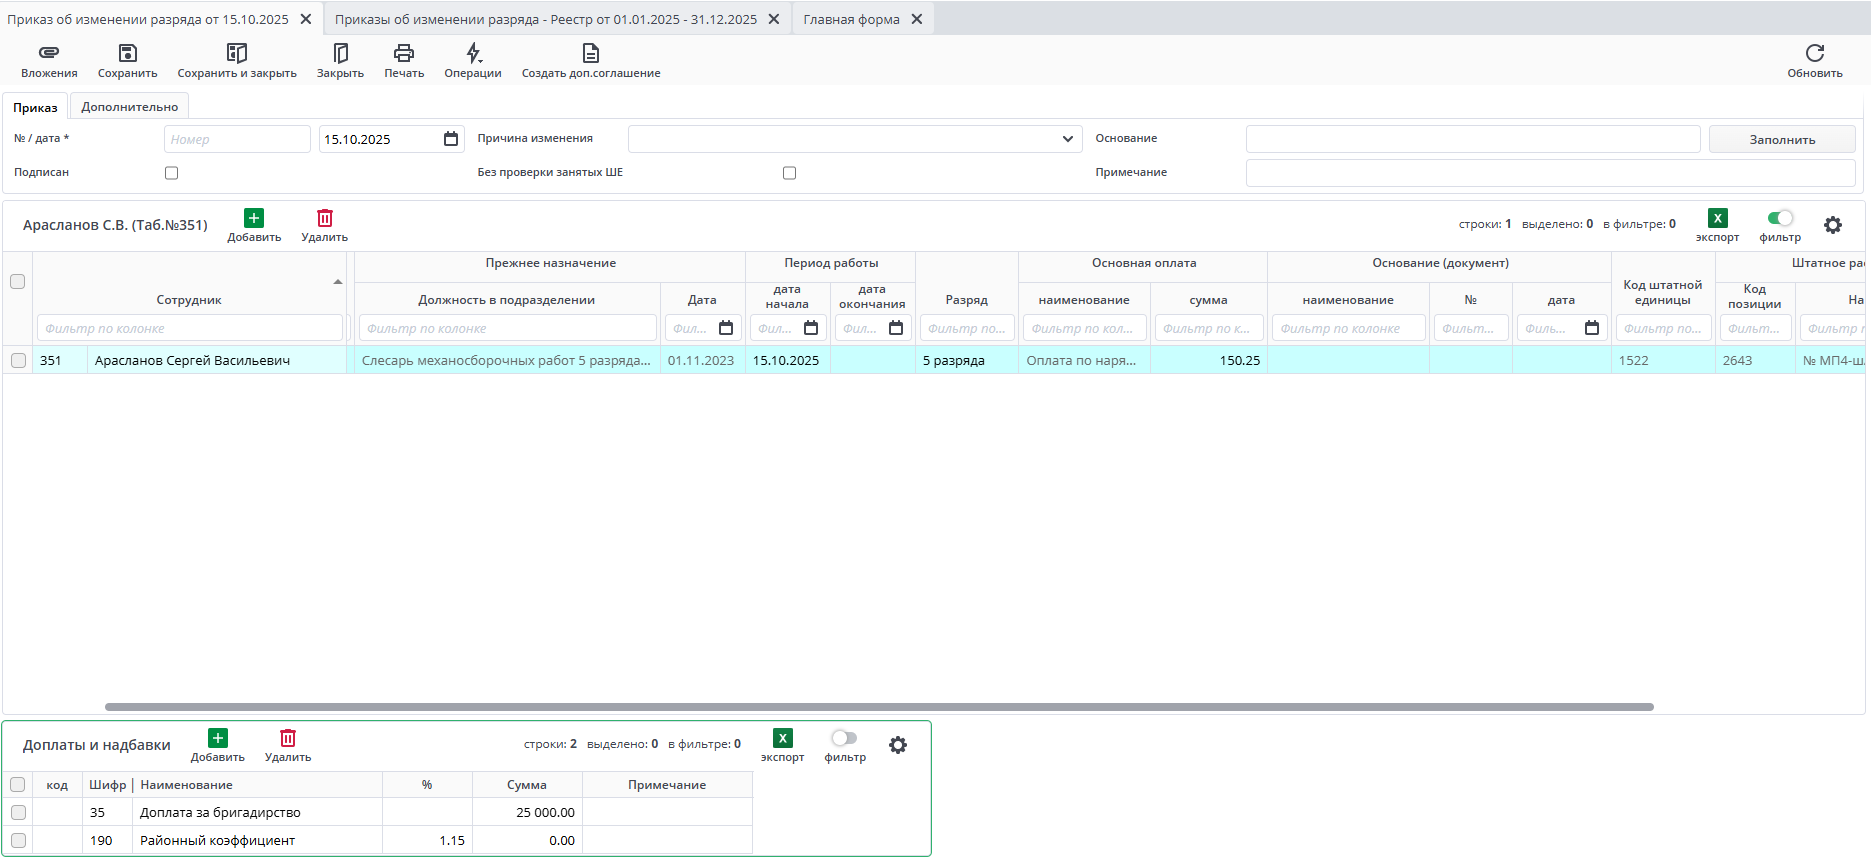Switch to the Главная форма tab
The height and width of the screenshot is (861, 1871).
click(851, 19)
